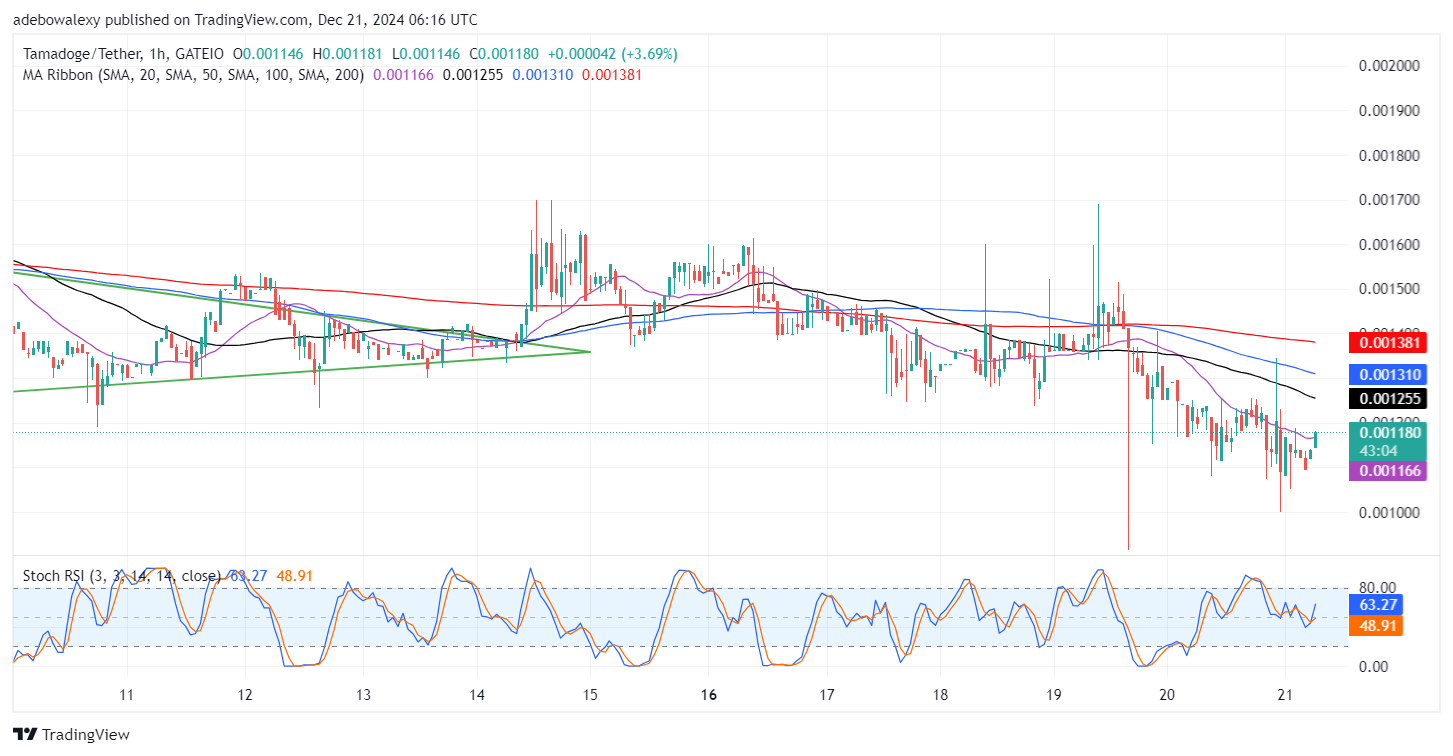Click the 0.001500 price axis label
The image size is (1453, 756).
[1388, 289]
